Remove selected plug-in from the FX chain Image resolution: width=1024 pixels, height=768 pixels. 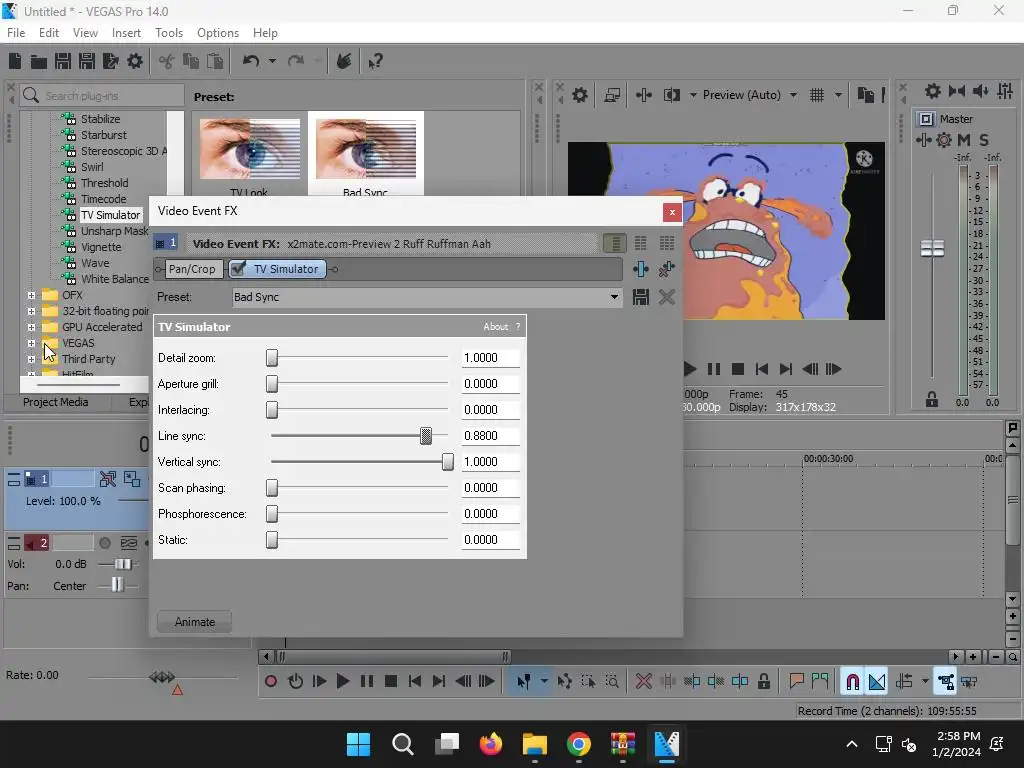pos(666,269)
